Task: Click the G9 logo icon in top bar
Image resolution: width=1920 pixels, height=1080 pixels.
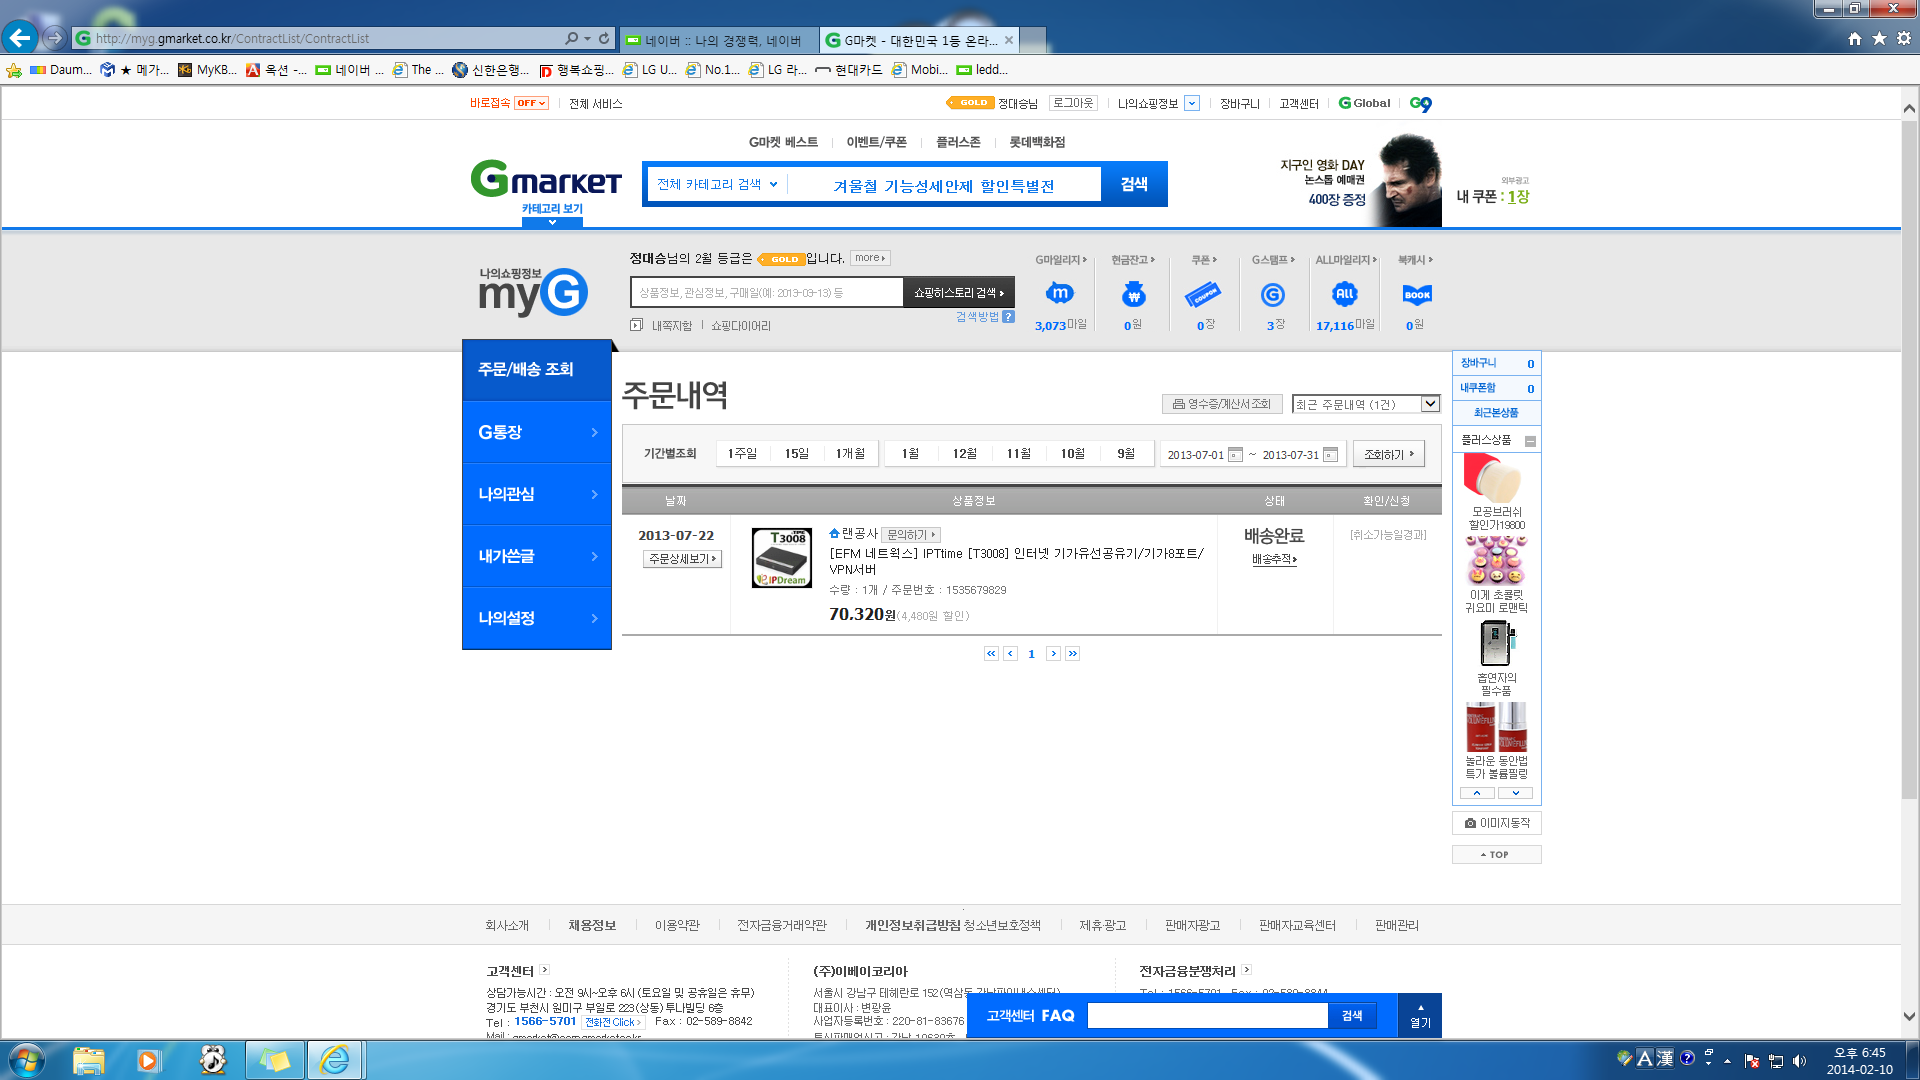Action: click(1421, 104)
